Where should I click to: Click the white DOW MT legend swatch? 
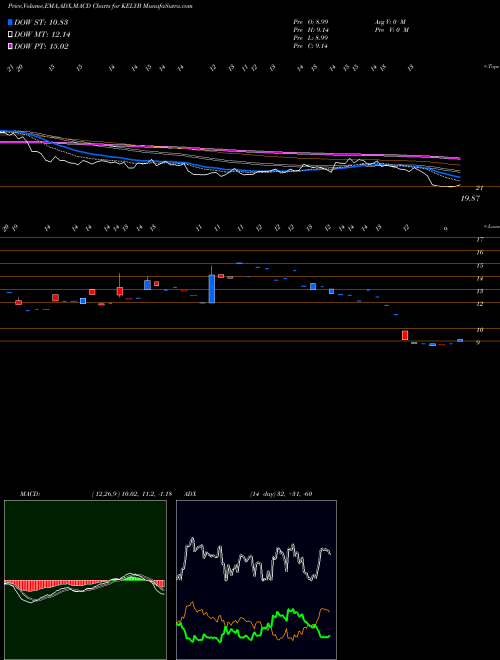(x=10, y=35)
